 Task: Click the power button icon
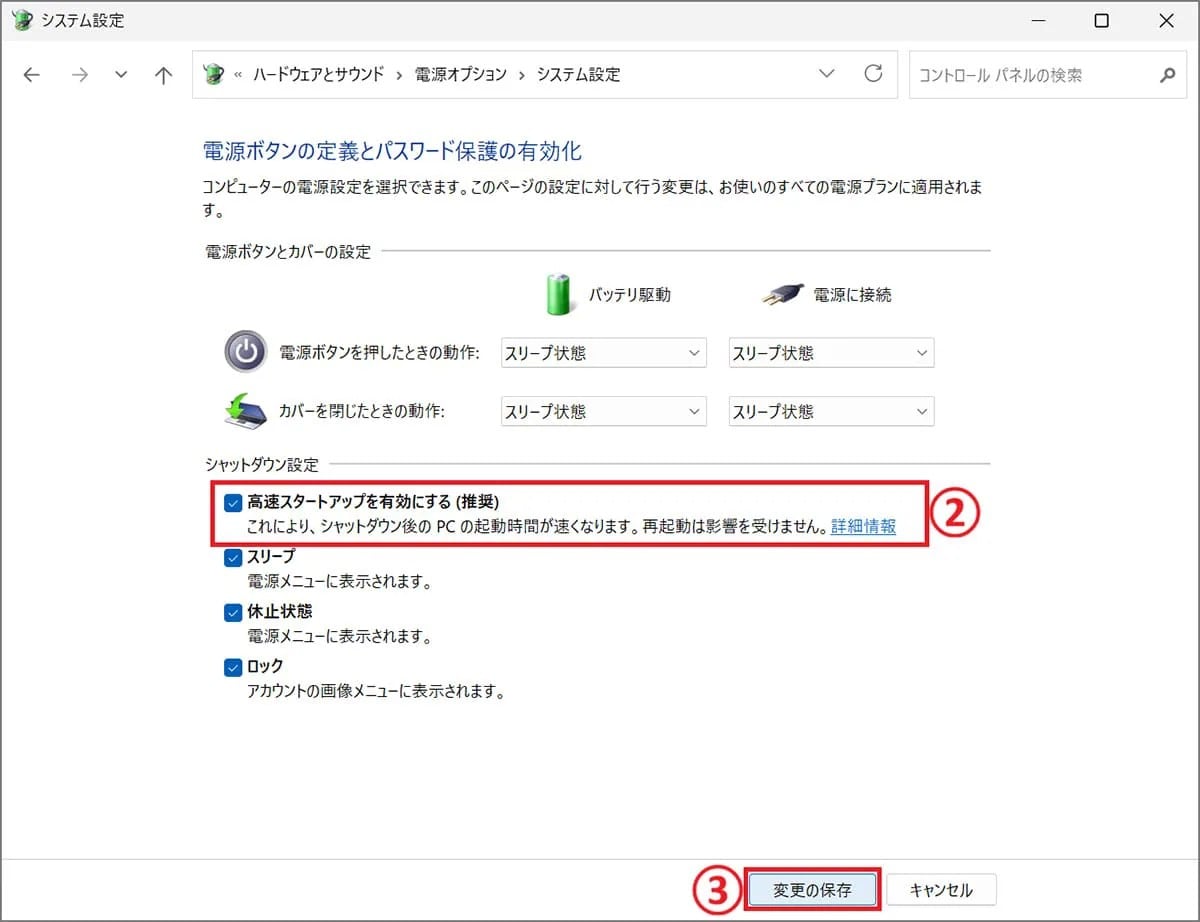tap(245, 352)
